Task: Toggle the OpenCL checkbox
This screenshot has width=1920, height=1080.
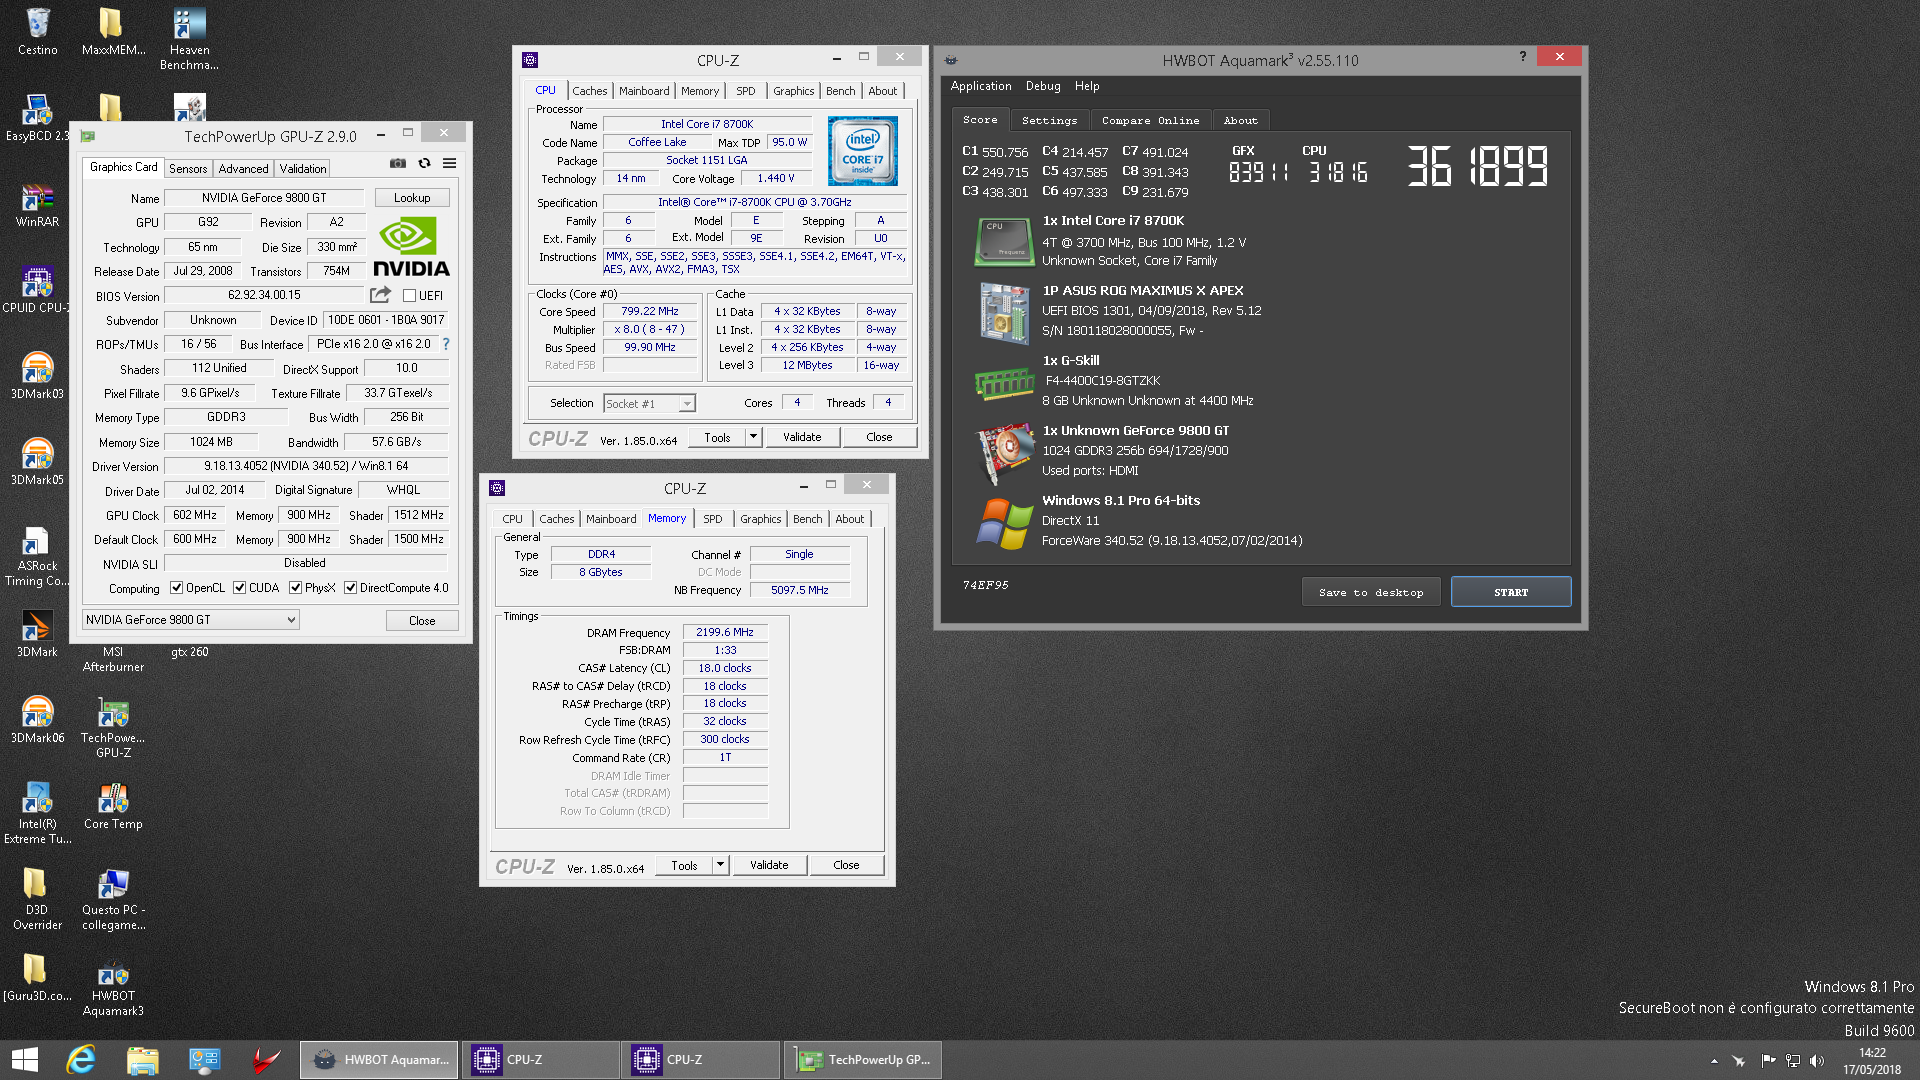Action: 176,588
